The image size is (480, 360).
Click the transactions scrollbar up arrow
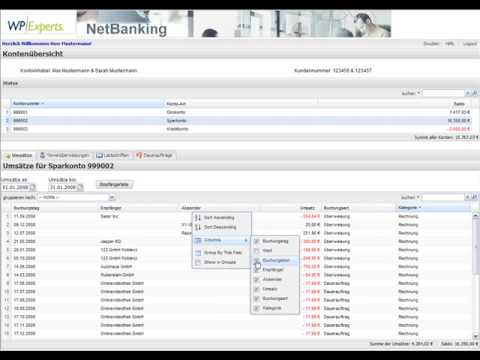tap(475, 216)
